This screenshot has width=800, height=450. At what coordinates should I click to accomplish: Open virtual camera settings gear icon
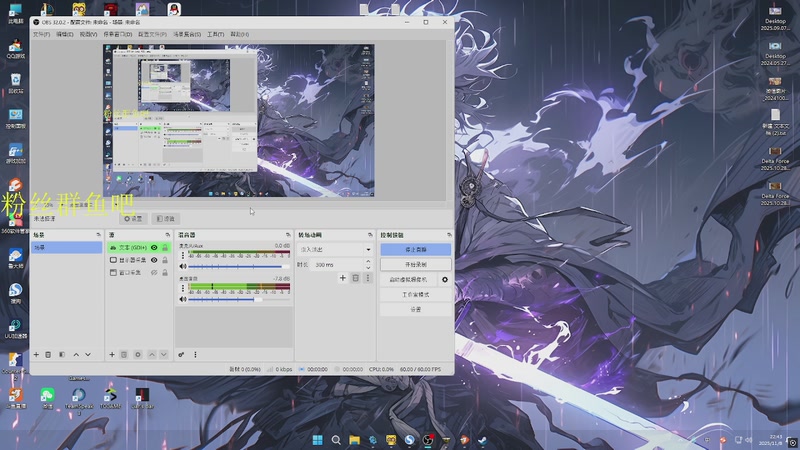445,280
